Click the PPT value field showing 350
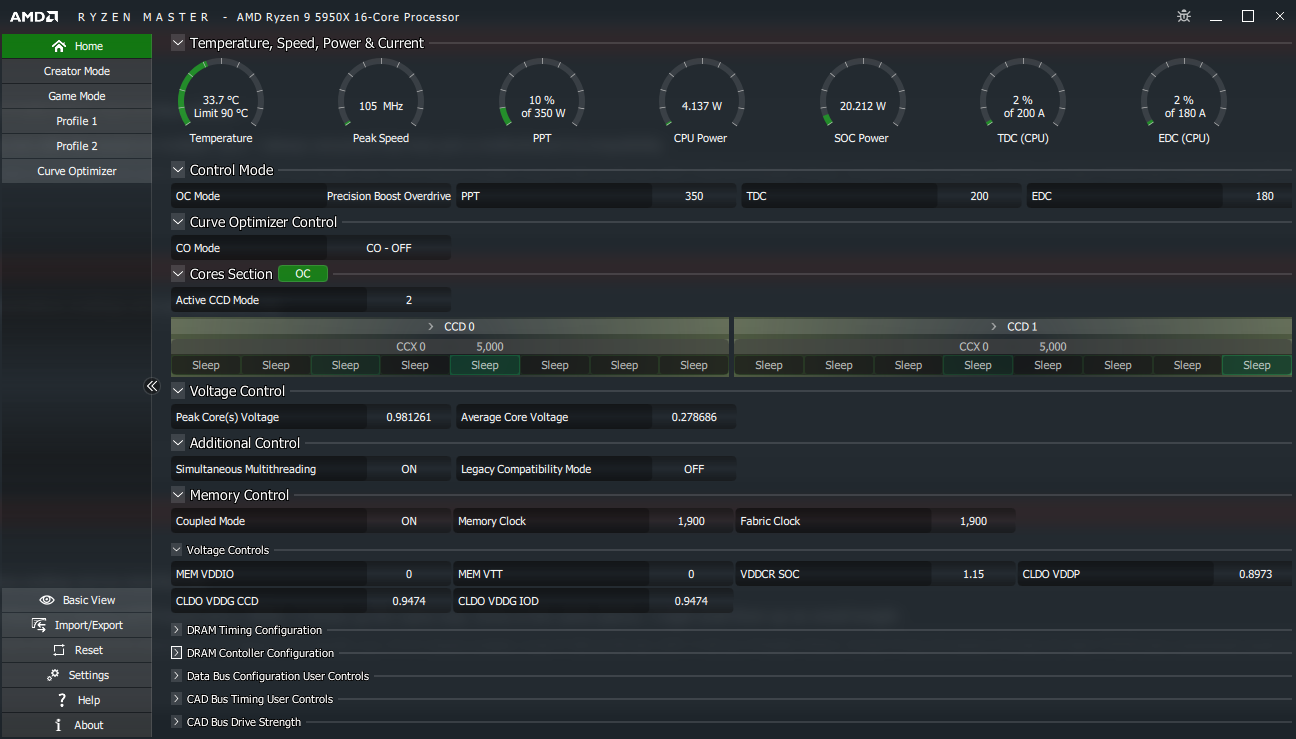Viewport: 1296px width, 739px height. click(694, 196)
